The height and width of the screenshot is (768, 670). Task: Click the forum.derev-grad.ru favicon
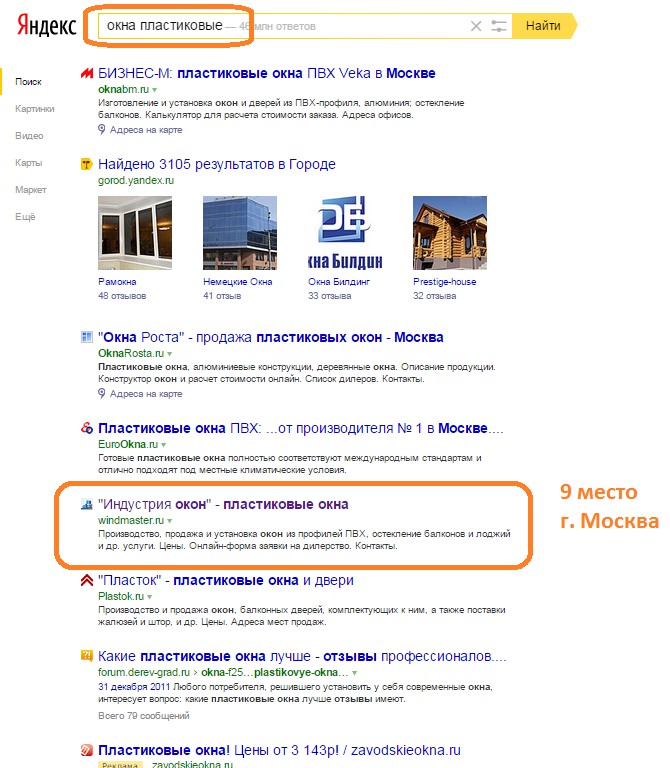point(87,656)
